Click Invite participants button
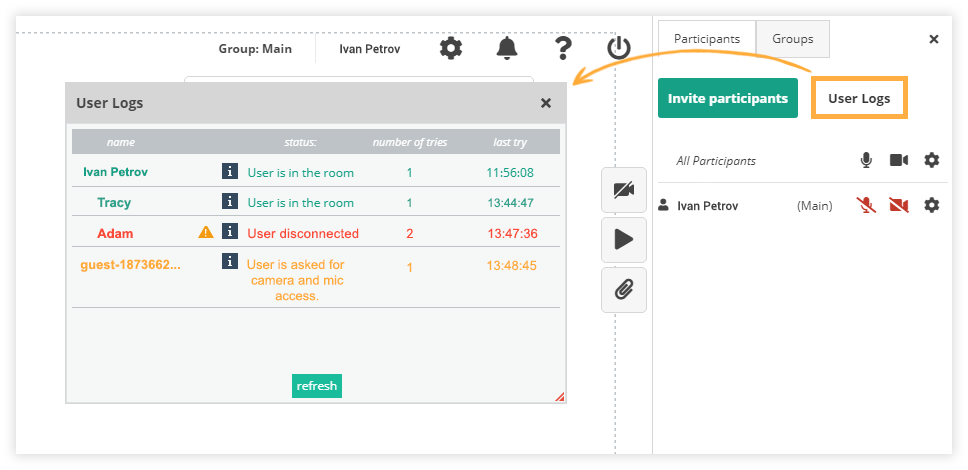The width and height of the screenshot is (968, 470). pyautogui.click(x=728, y=98)
